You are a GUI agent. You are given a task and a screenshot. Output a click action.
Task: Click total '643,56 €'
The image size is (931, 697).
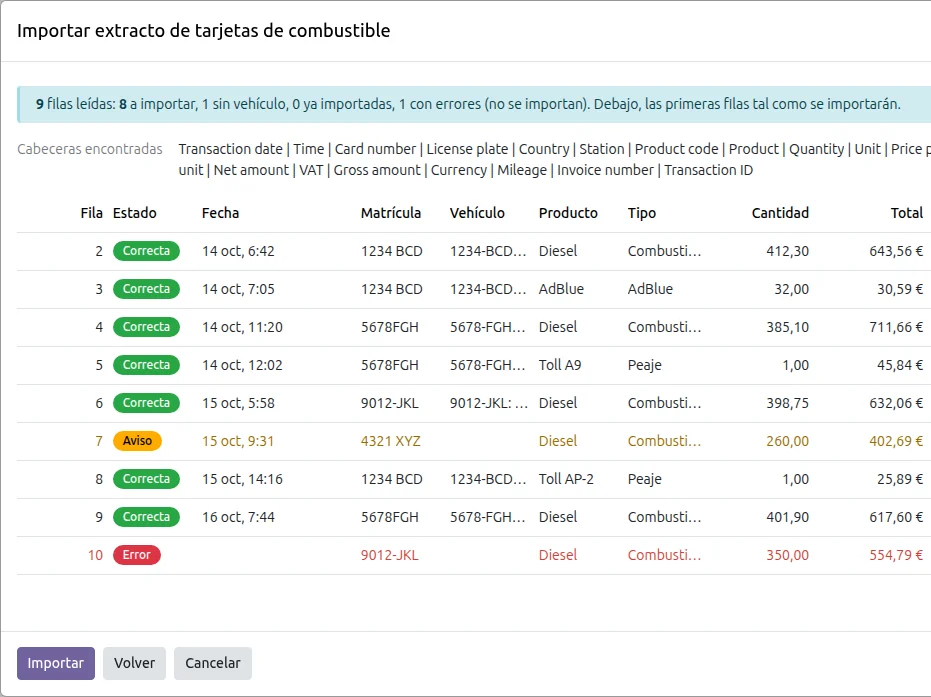pos(896,251)
